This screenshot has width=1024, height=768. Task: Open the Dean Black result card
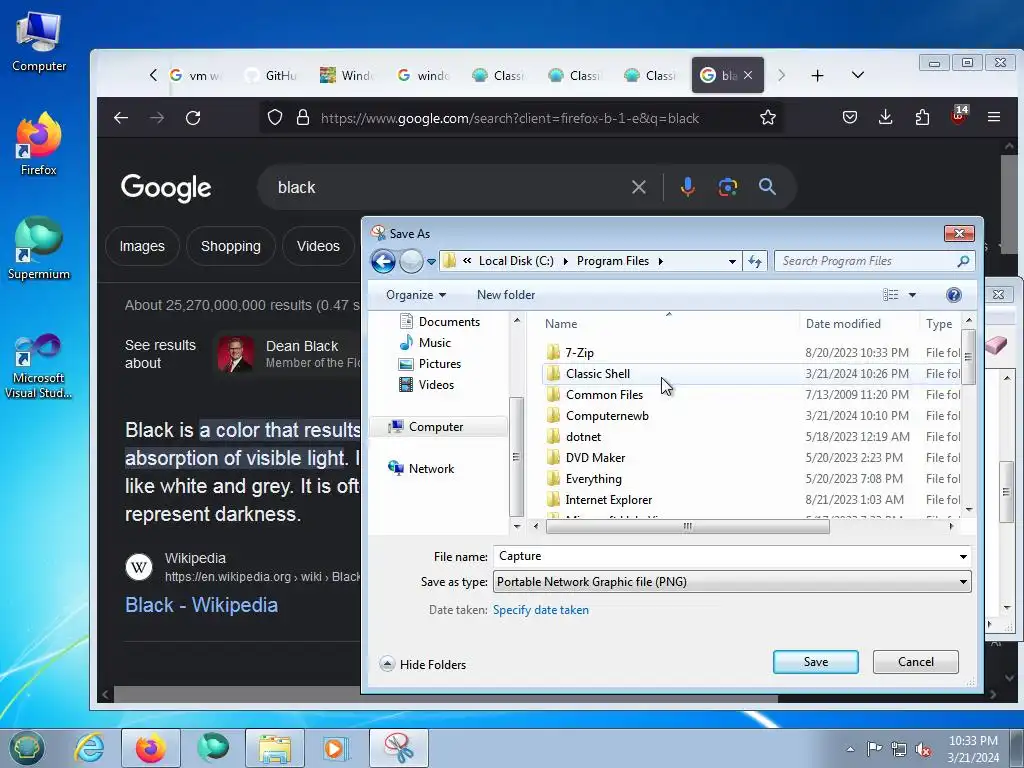point(289,354)
